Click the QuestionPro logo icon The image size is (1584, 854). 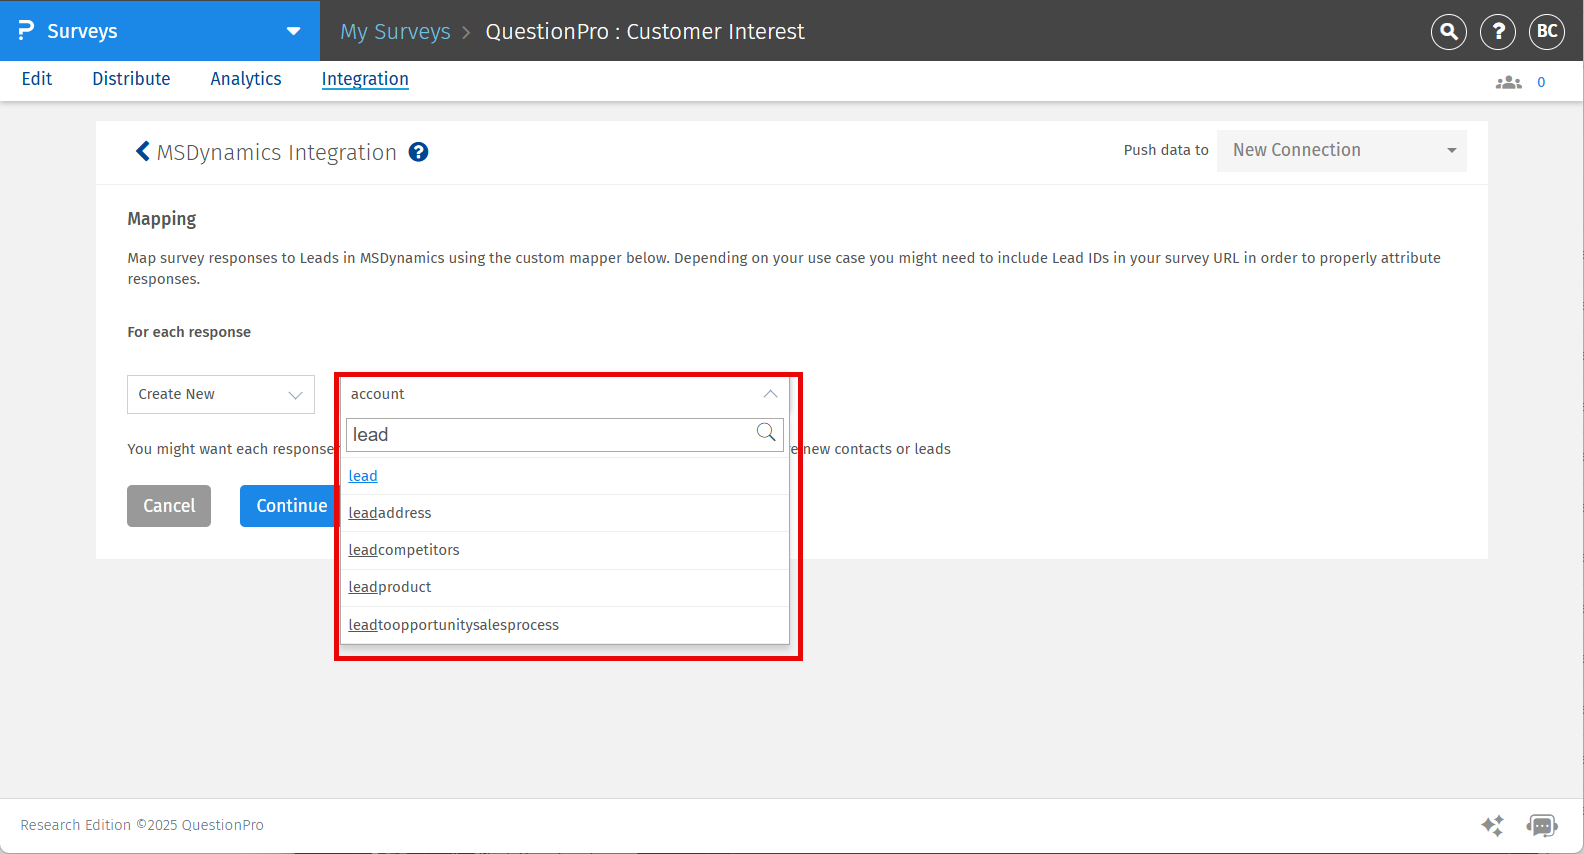tap(26, 31)
